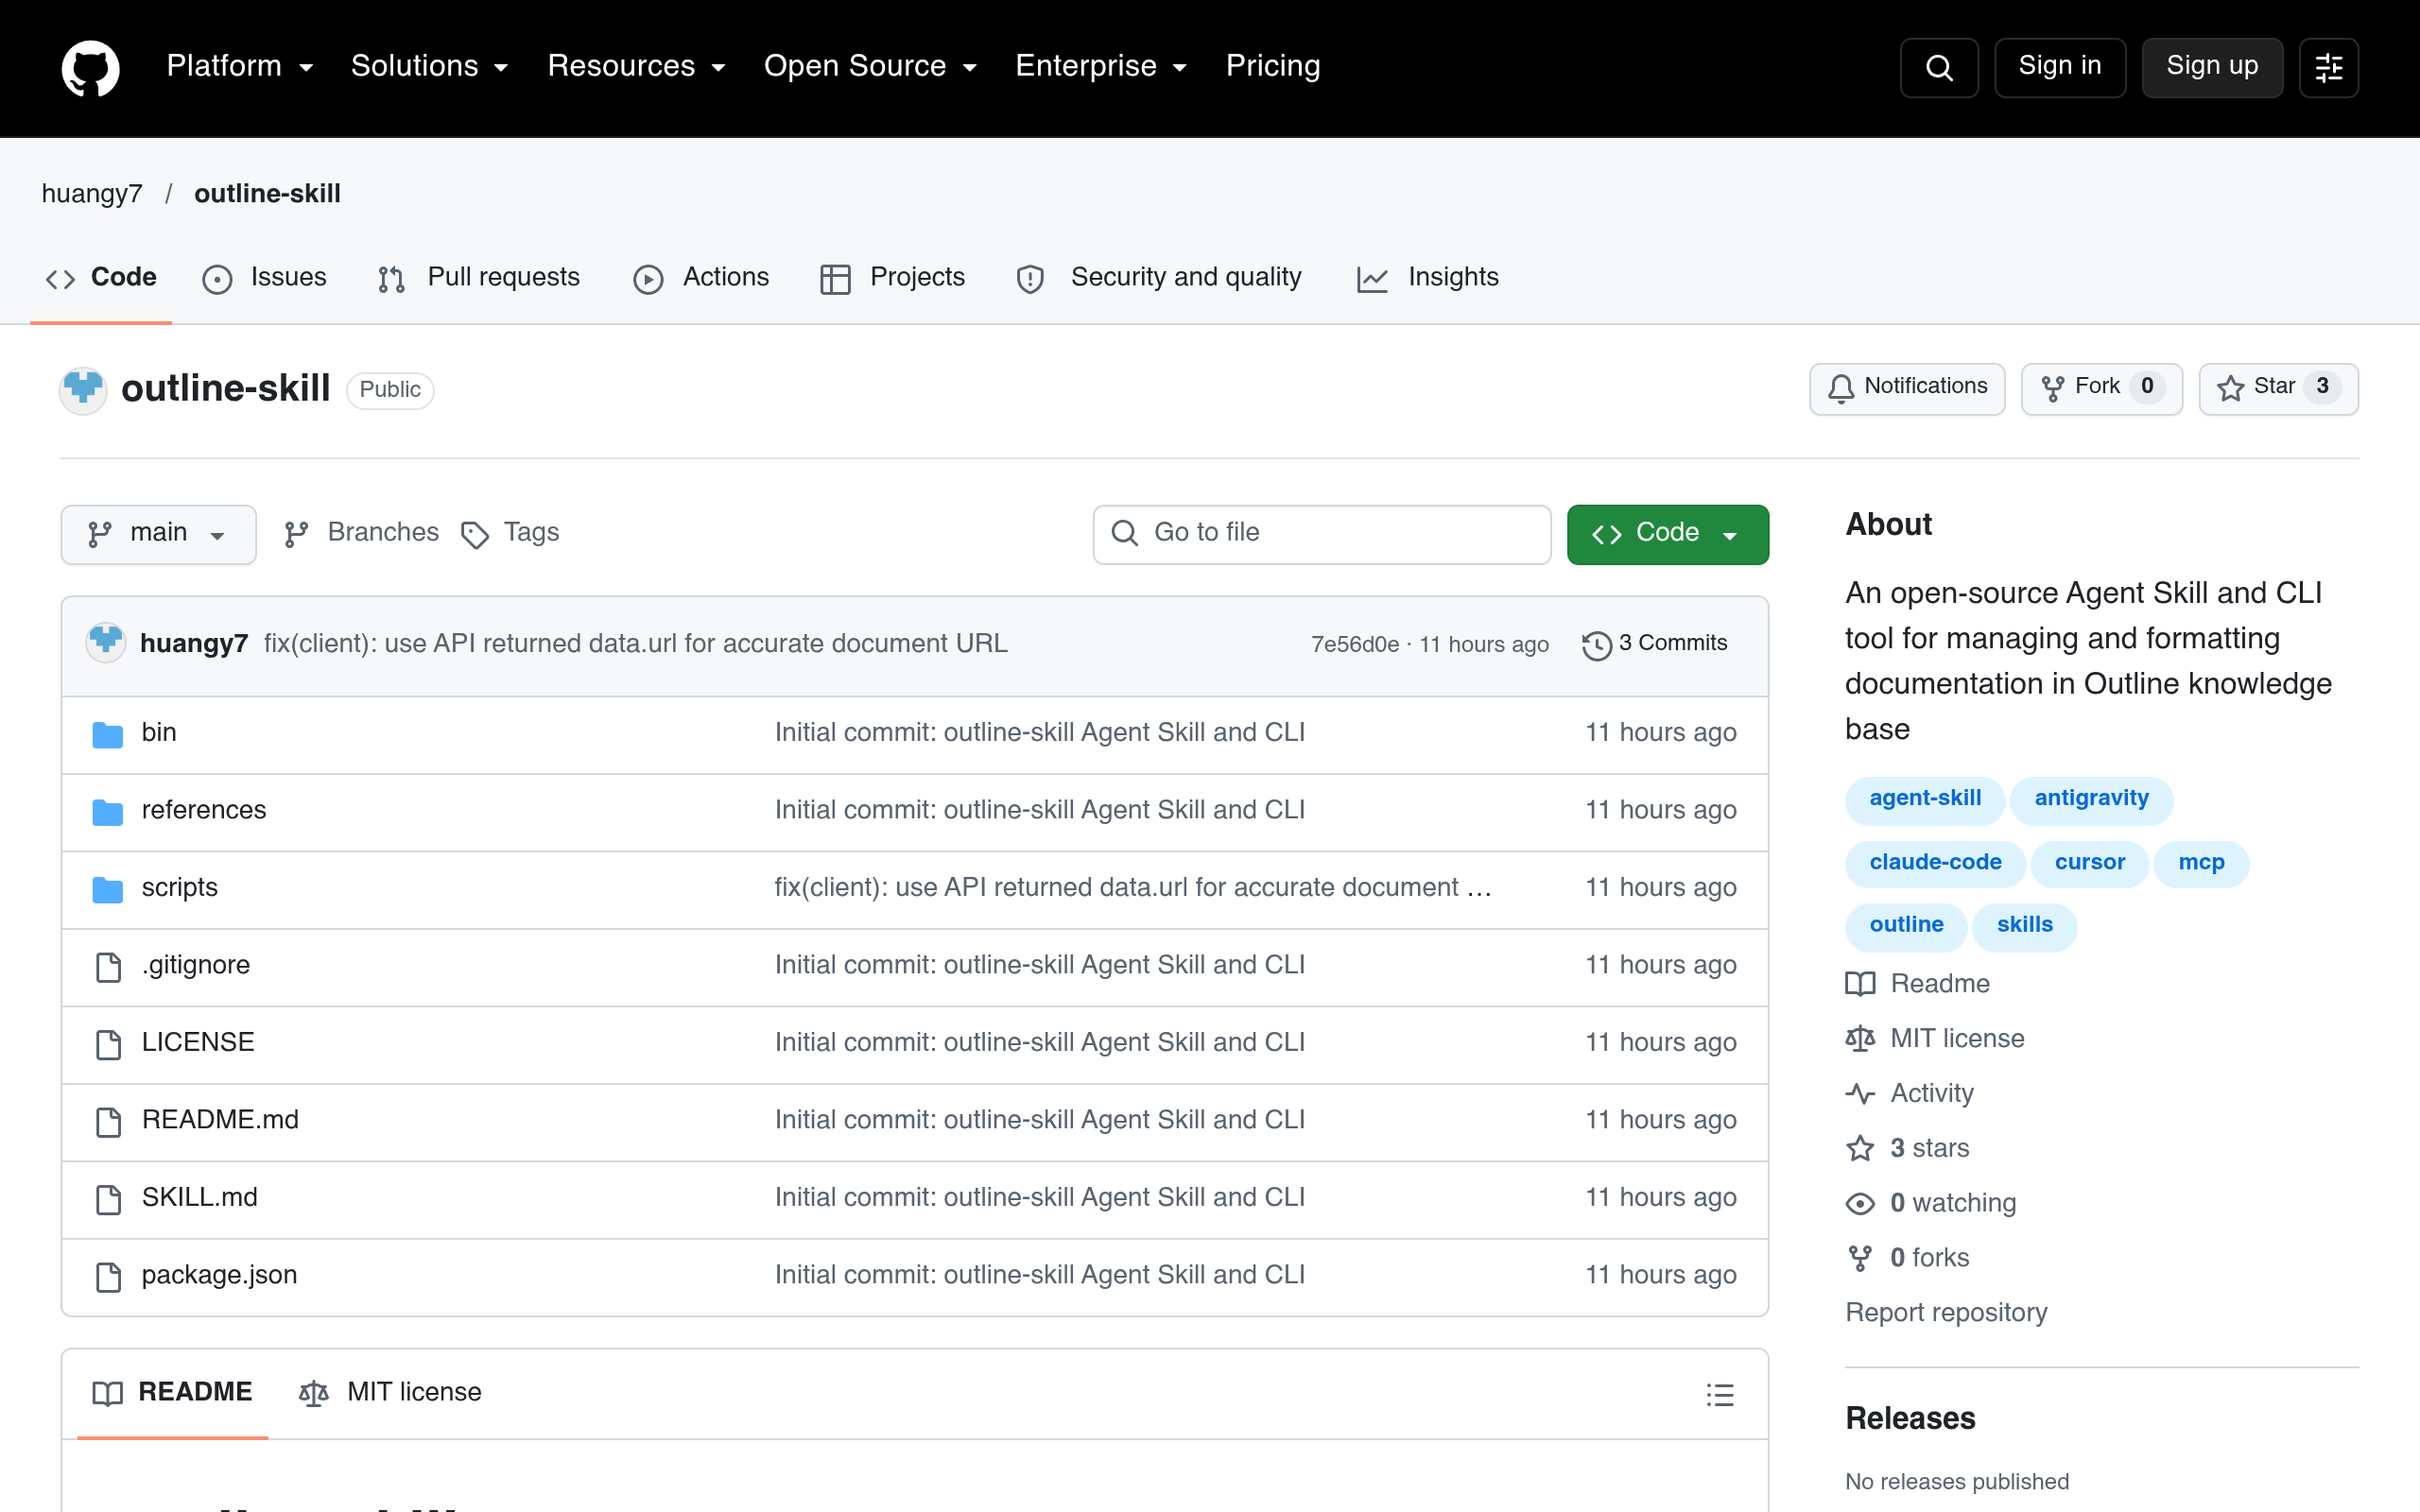The image size is (2420, 1512).
Task: Expand the Enterprise menu
Action: (1101, 66)
